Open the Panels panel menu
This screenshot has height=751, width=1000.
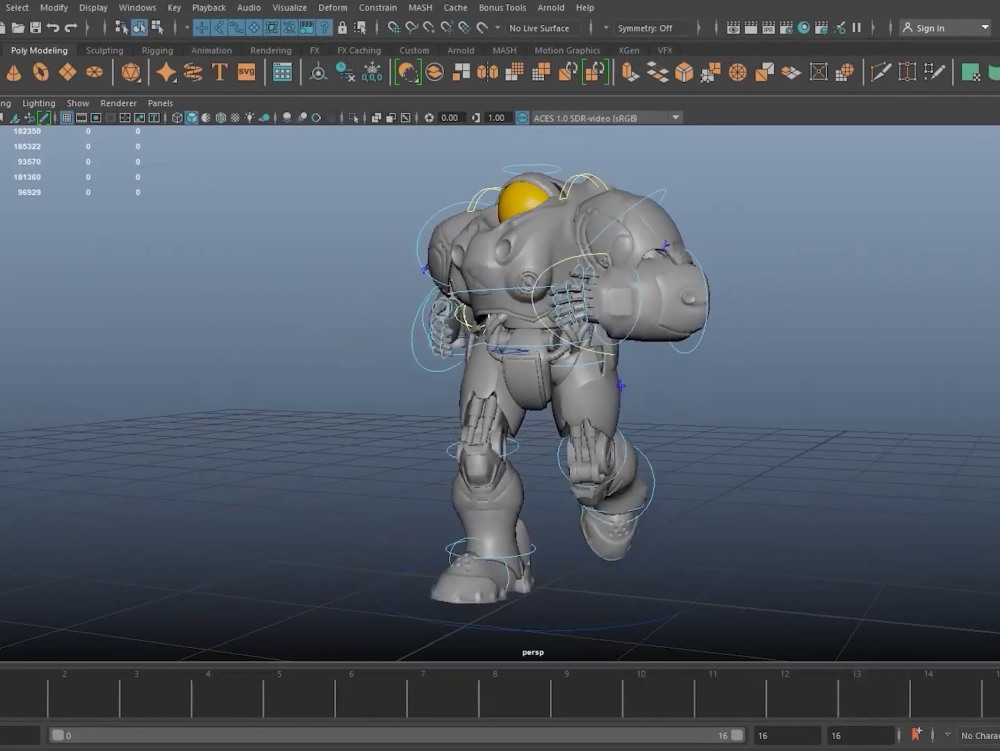[x=160, y=103]
